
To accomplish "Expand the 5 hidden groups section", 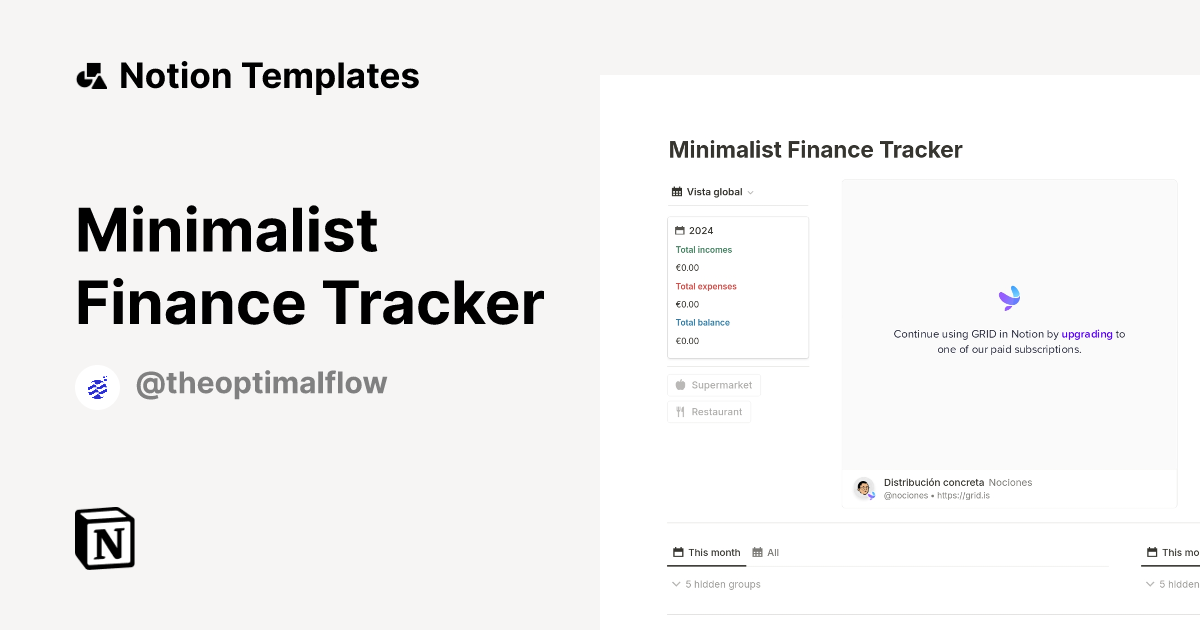I will point(716,584).
